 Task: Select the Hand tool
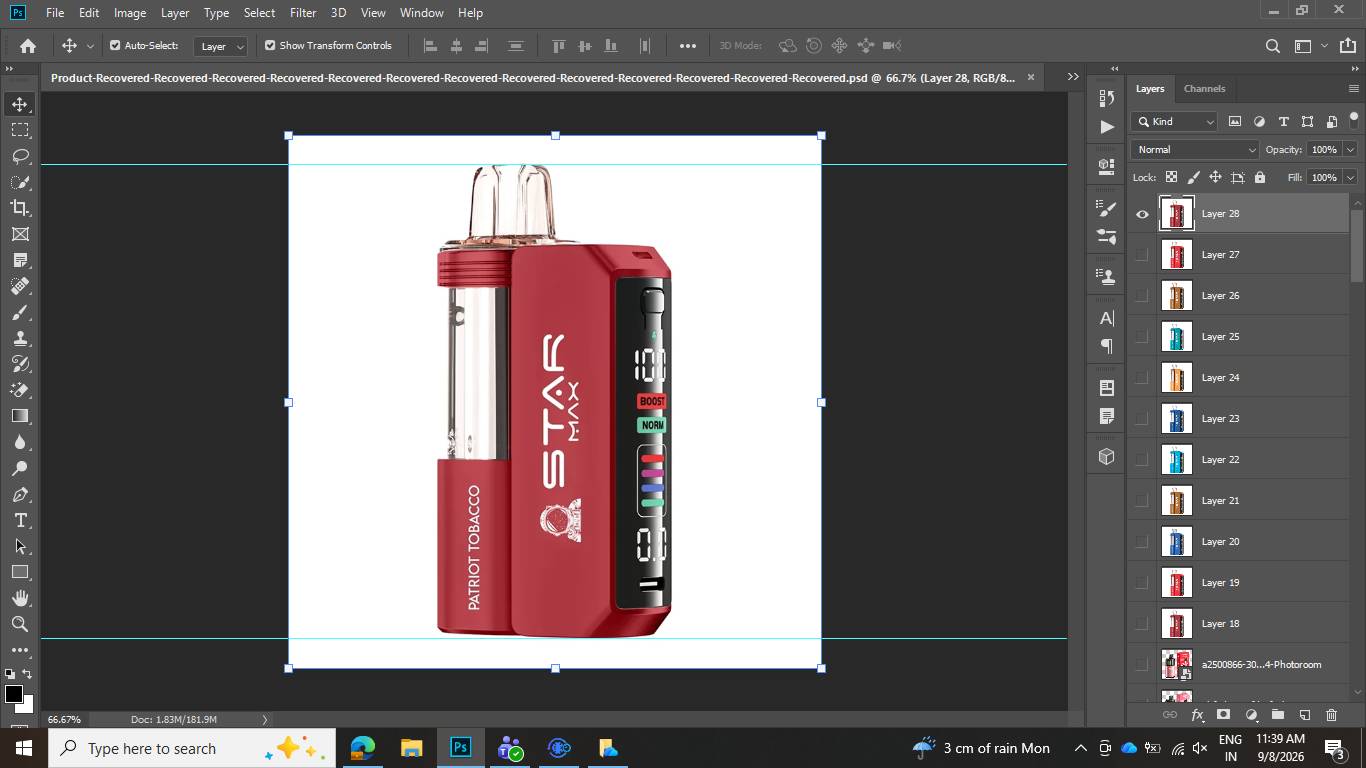pyautogui.click(x=20, y=598)
